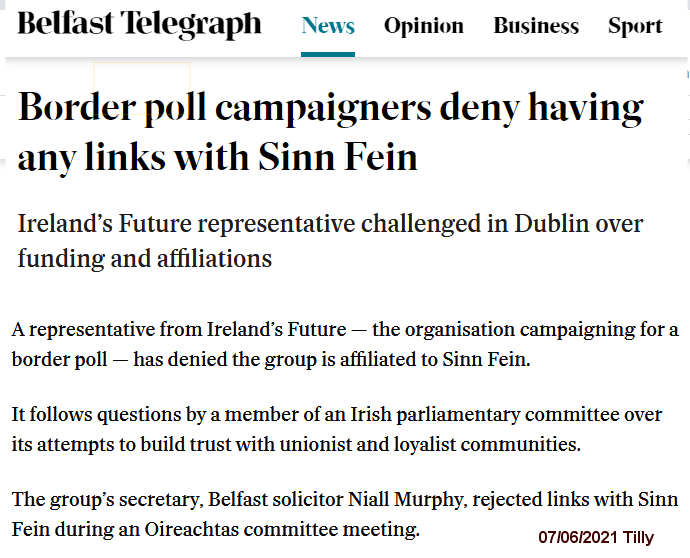This screenshot has height=558, width=690.
Task: Go to the Business section
Action: pos(536,25)
